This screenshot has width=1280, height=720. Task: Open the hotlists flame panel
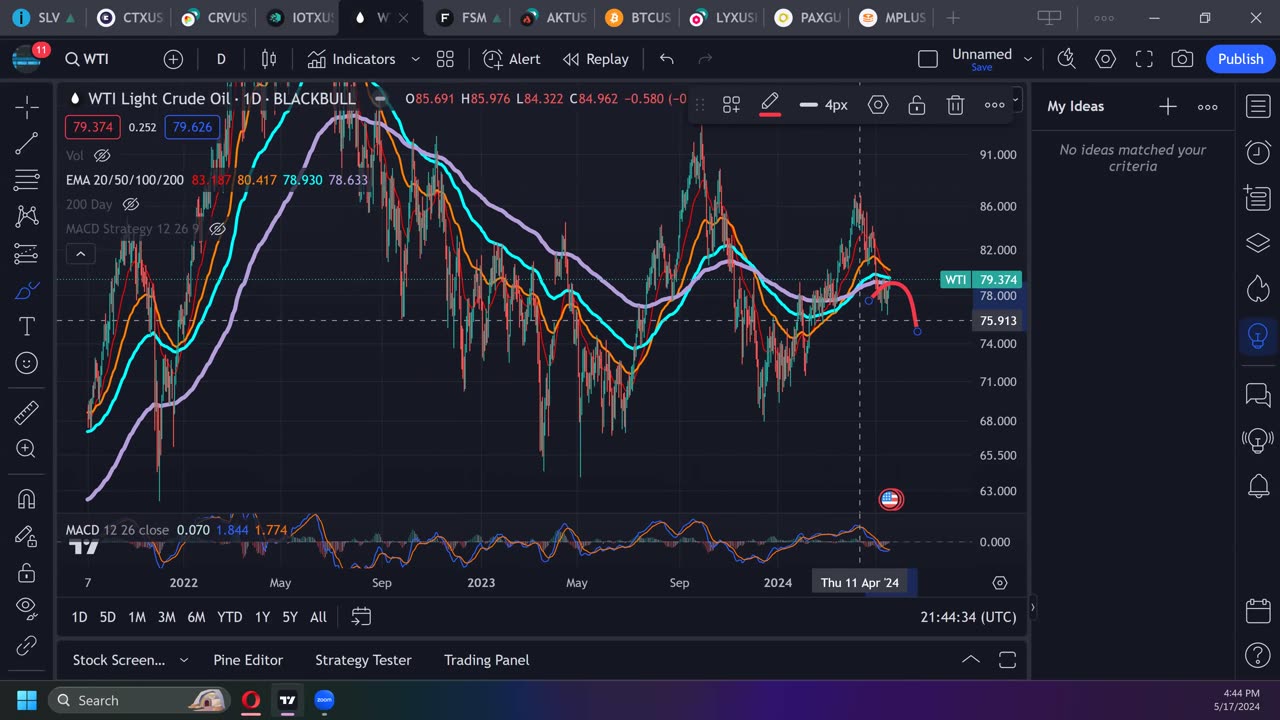1258,289
